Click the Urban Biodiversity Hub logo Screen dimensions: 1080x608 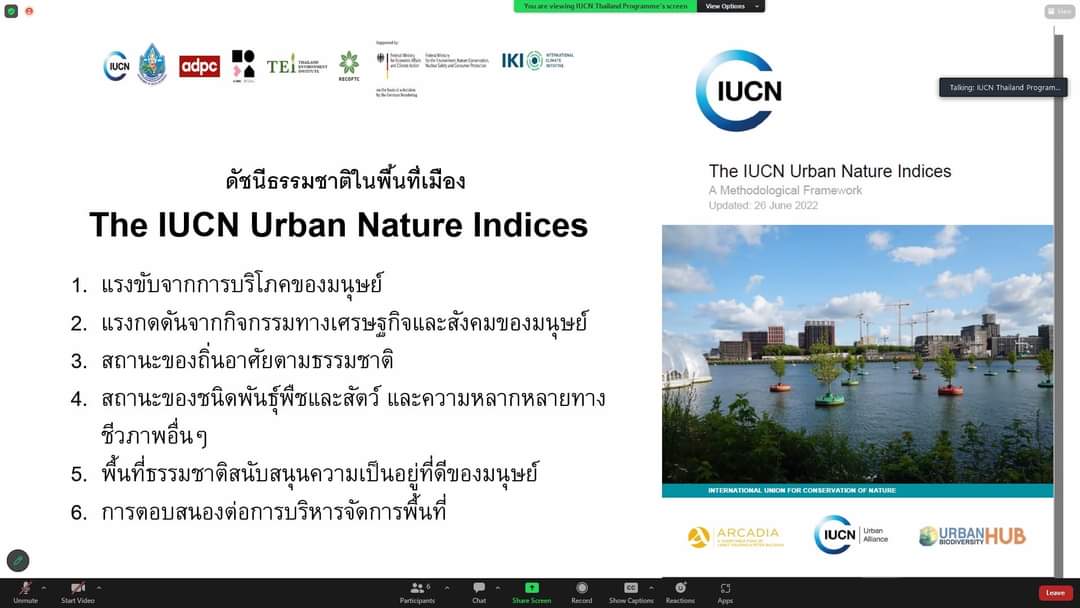[972, 536]
